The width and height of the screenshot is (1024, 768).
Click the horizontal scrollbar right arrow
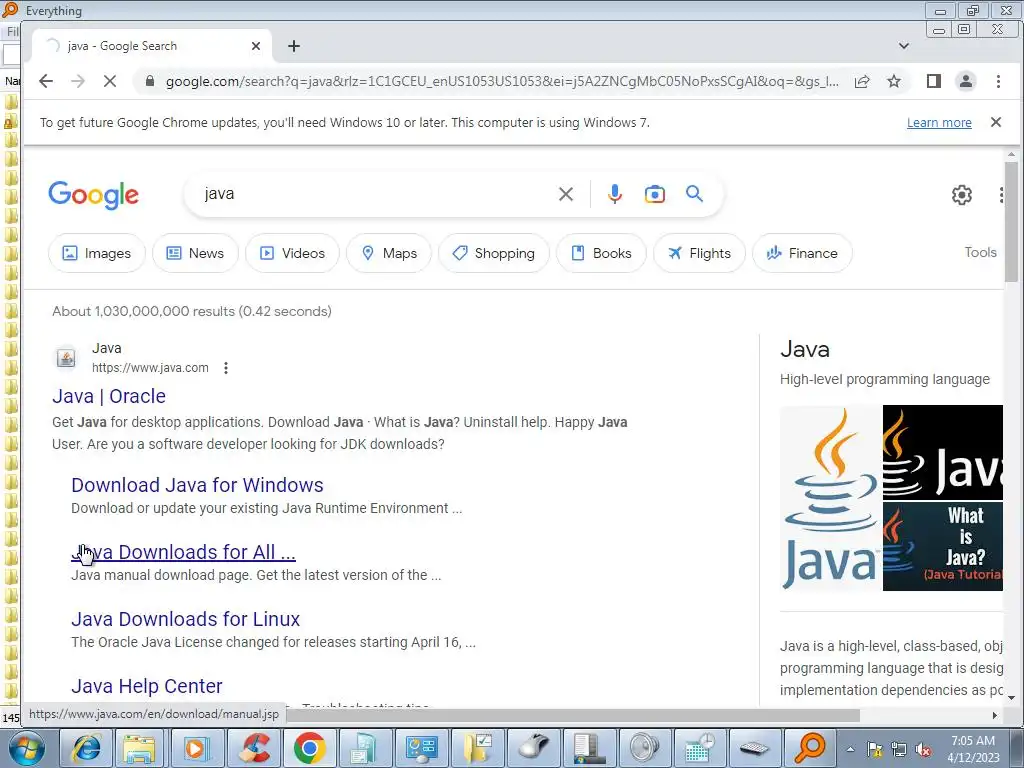point(995,715)
